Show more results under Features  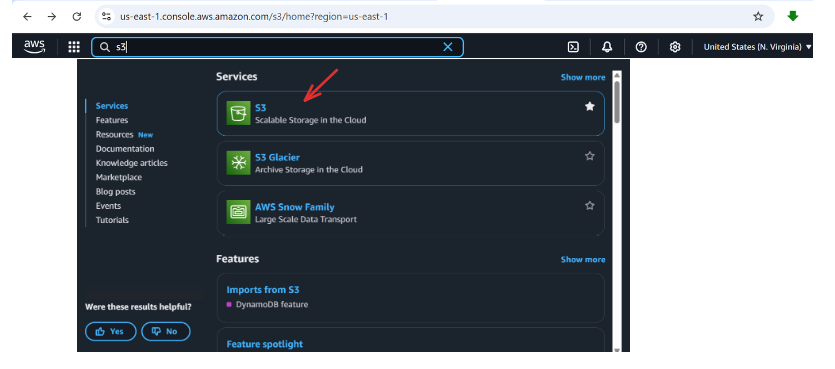pyautogui.click(x=583, y=259)
